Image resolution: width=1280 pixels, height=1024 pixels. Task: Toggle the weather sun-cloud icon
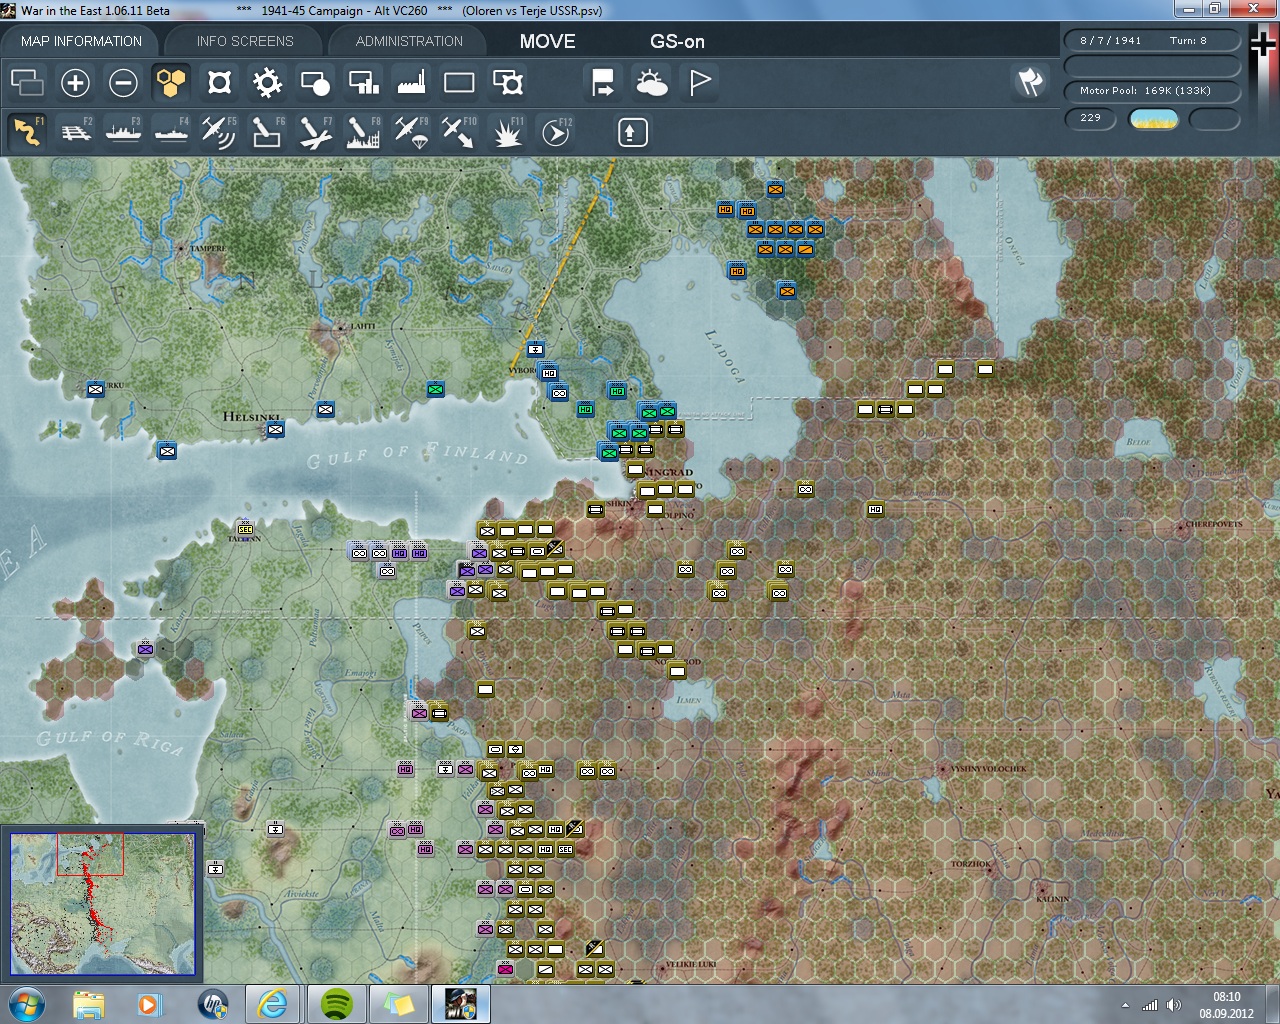click(651, 82)
